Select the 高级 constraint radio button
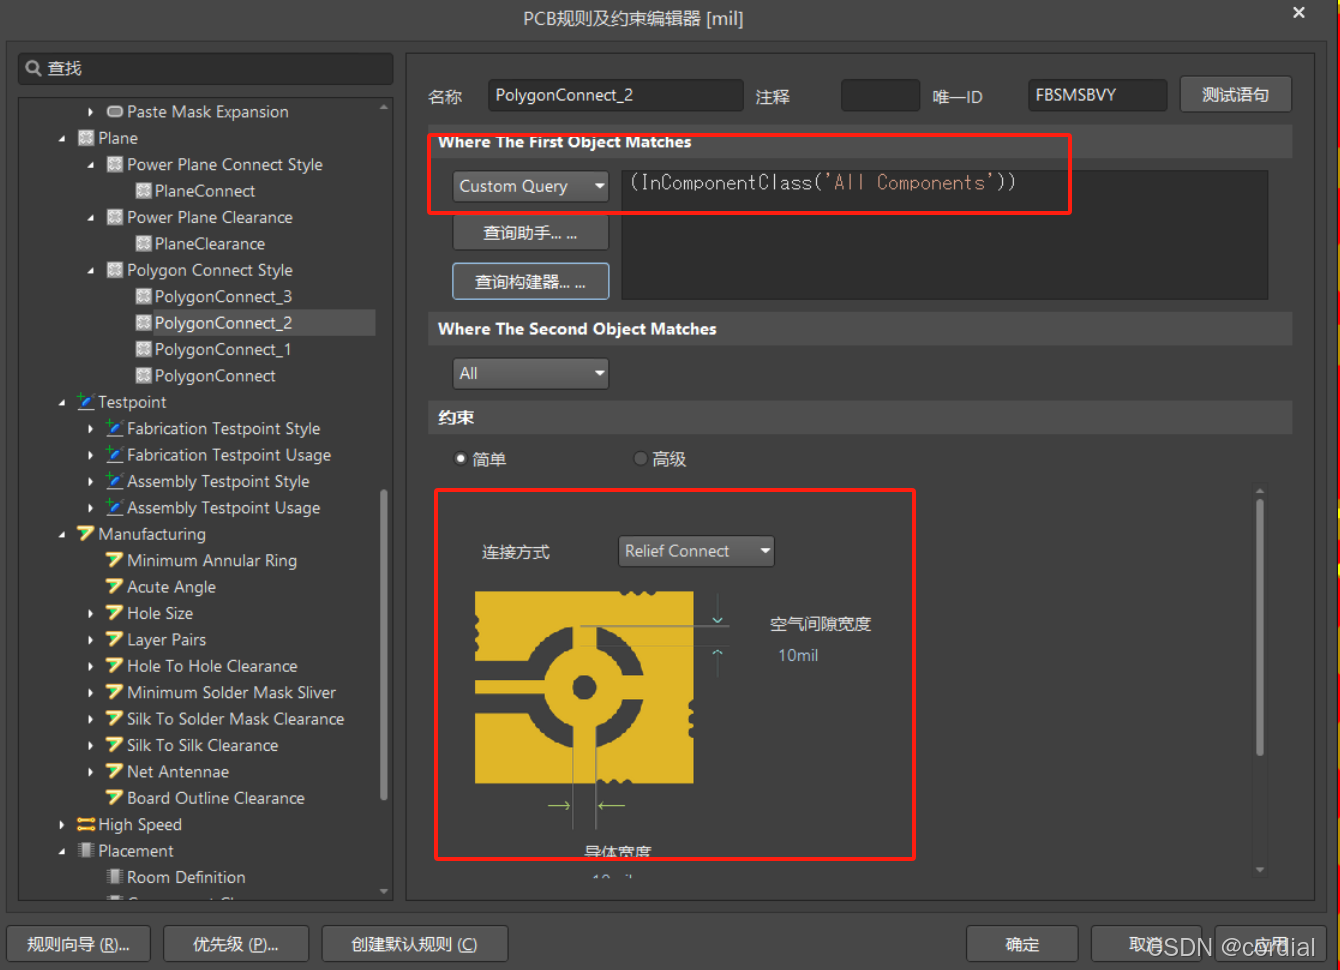 click(641, 459)
